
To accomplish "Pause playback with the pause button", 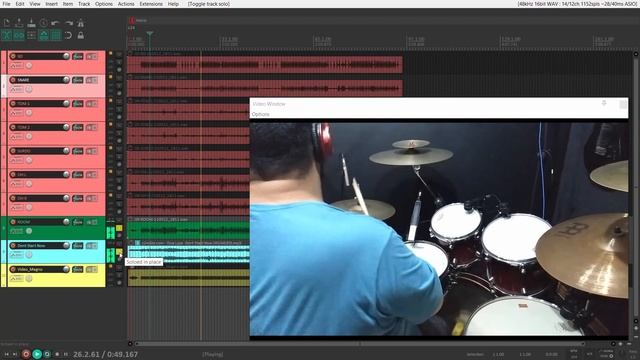I will (x=66, y=354).
